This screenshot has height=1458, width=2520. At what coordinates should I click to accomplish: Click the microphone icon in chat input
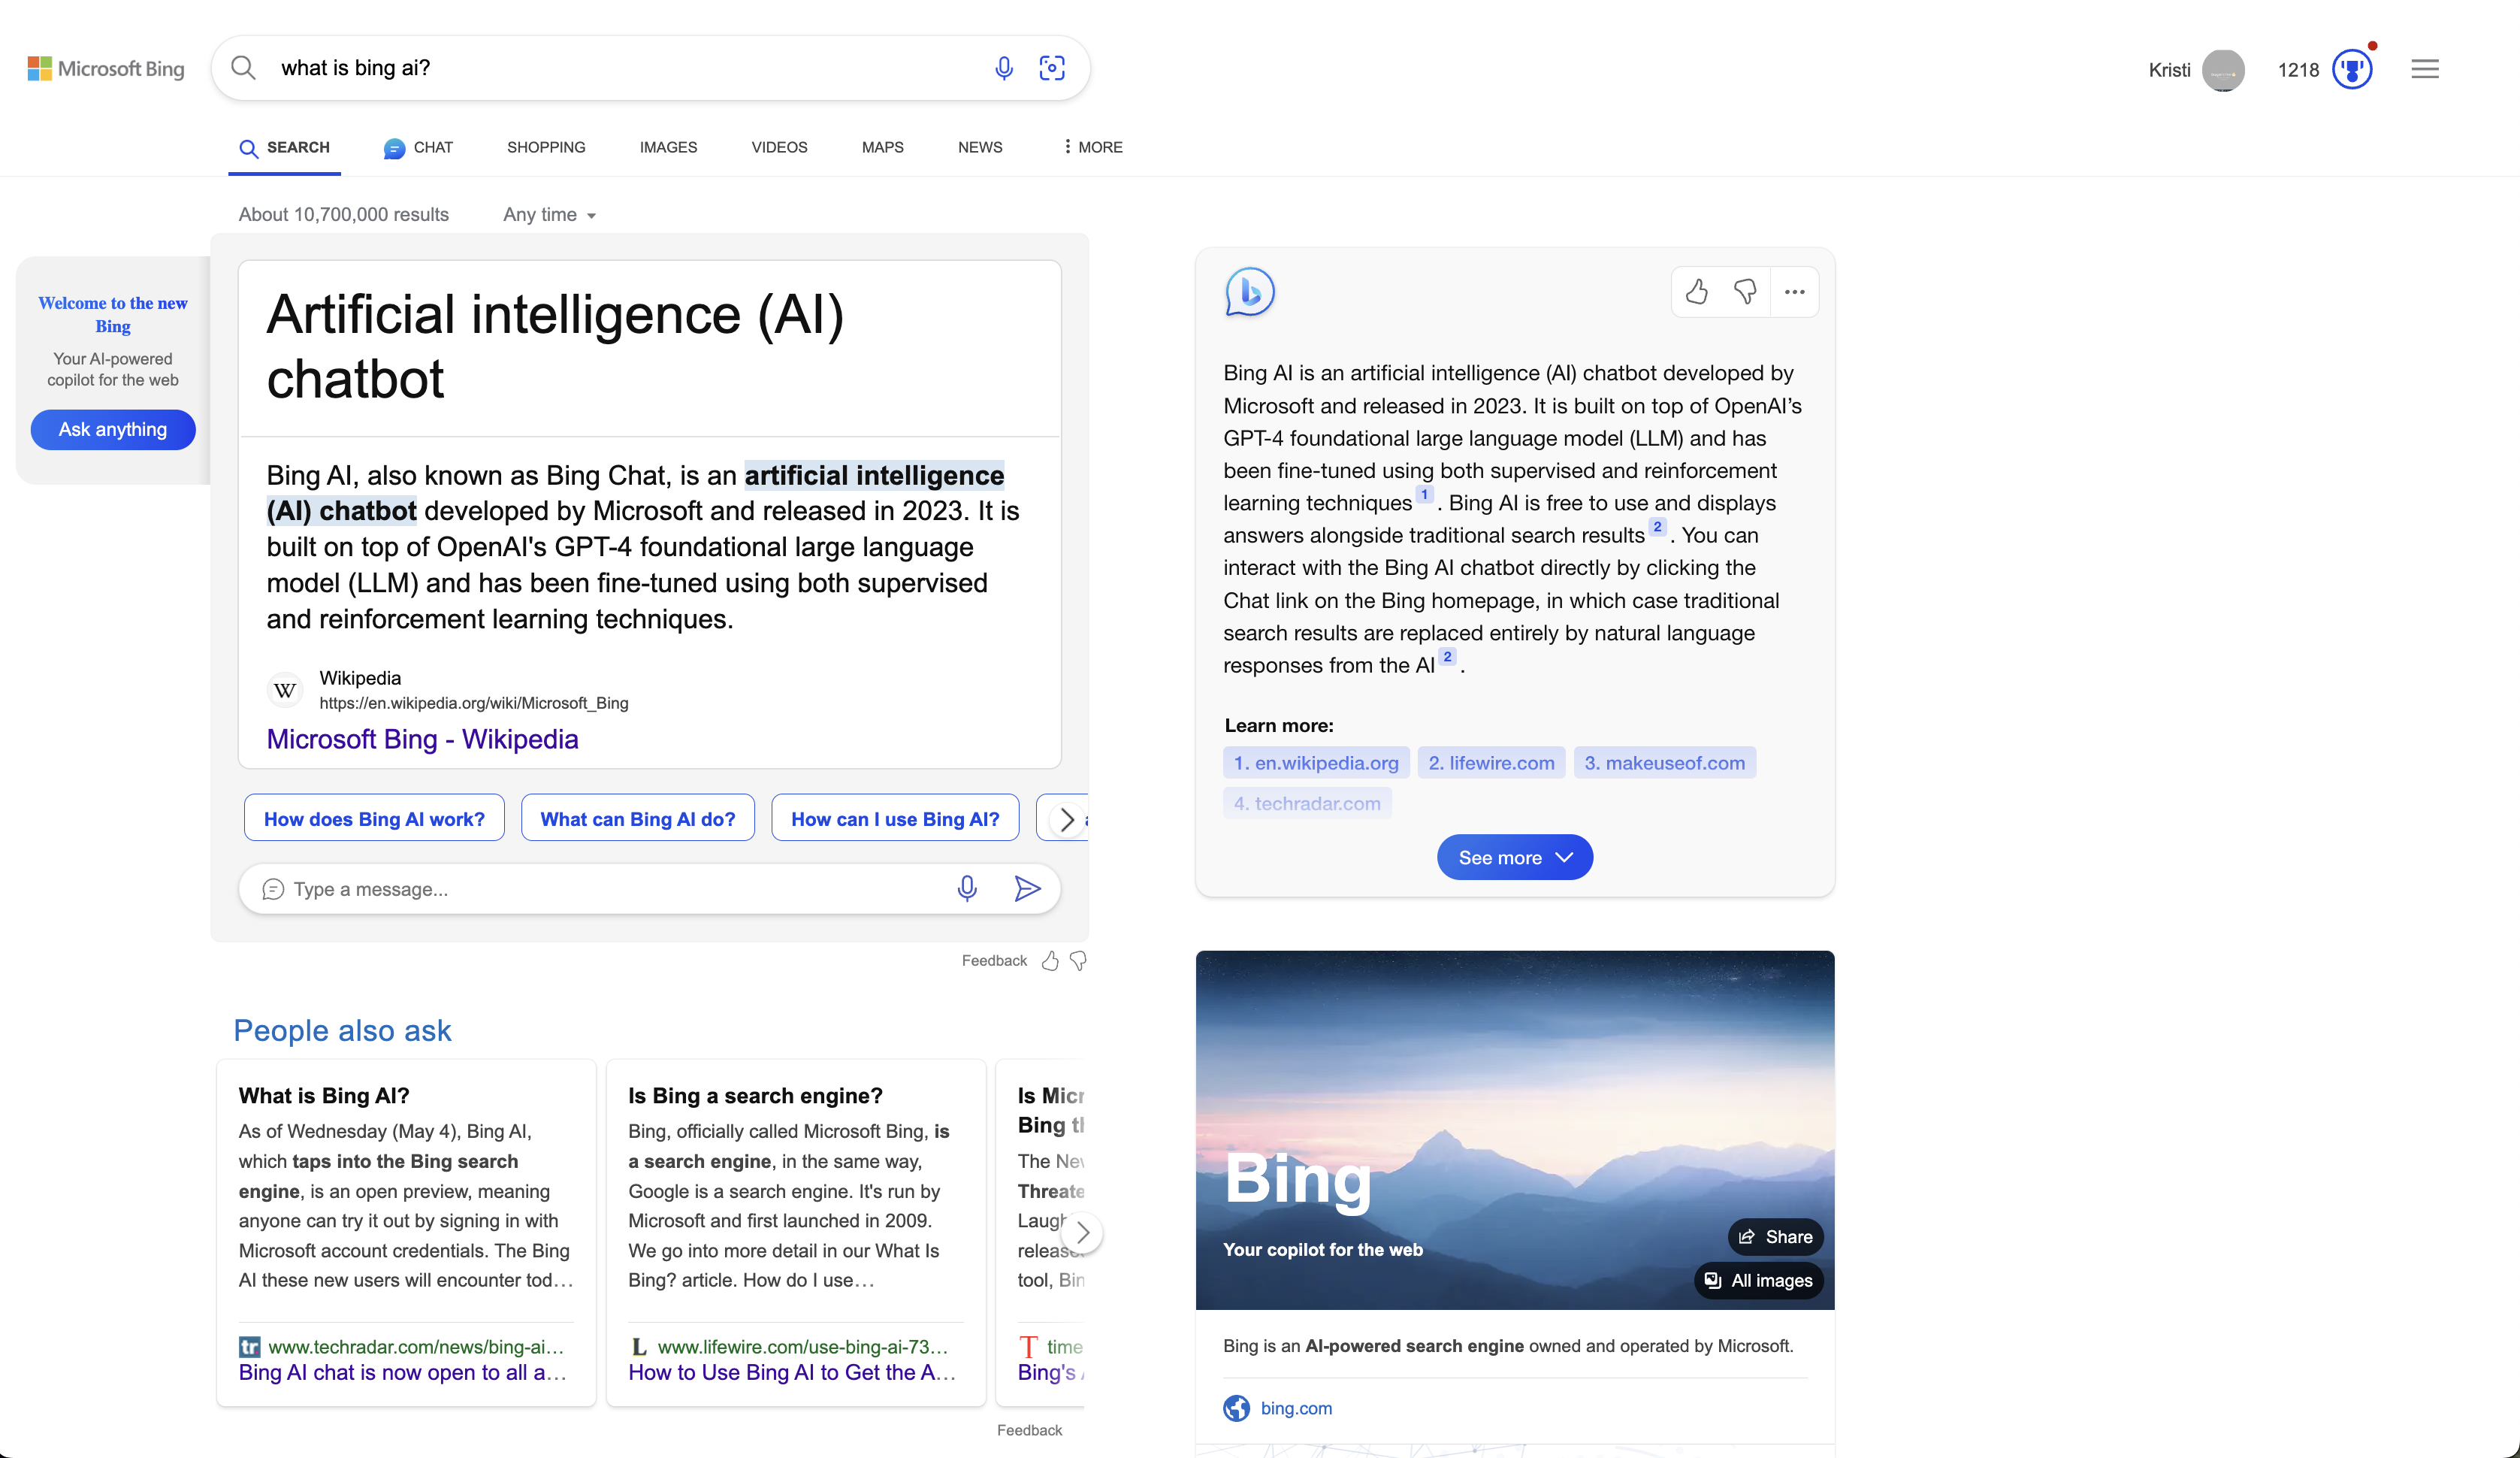click(966, 888)
